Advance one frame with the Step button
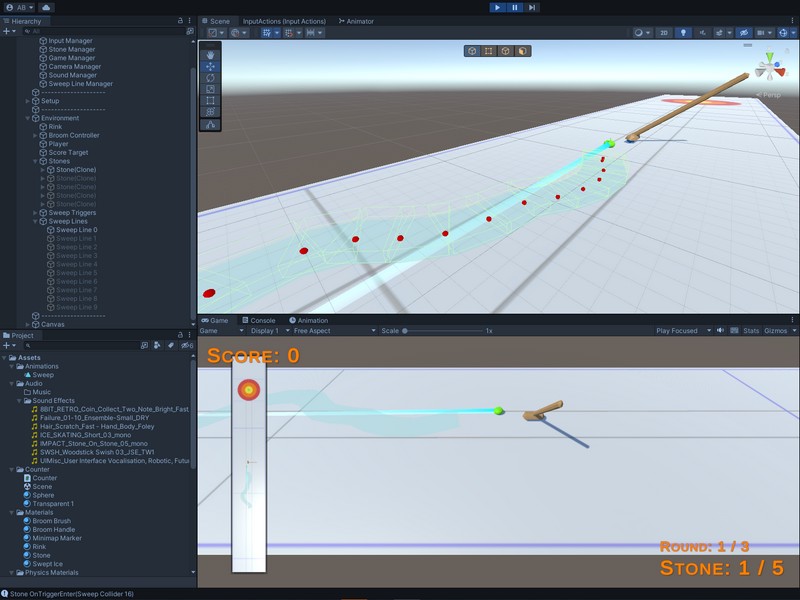This screenshot has height=600, width=800. tap(532, 7)
